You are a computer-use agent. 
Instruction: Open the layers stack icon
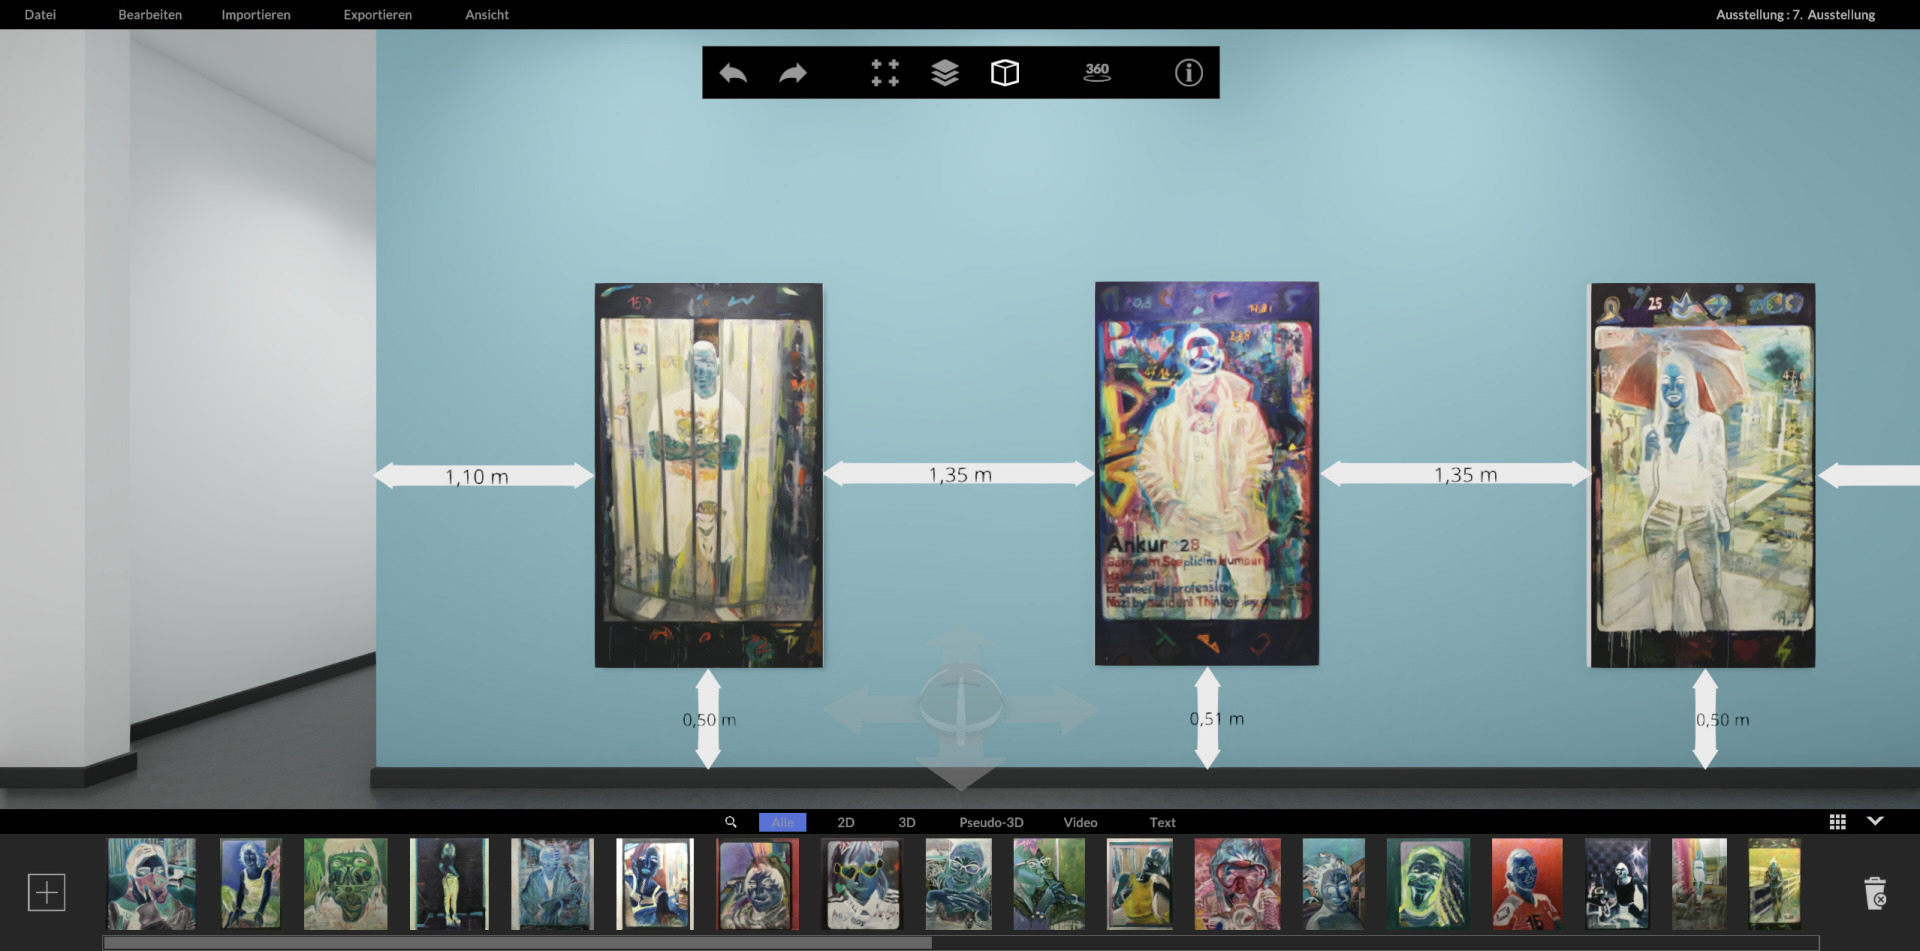coord(945,73)
